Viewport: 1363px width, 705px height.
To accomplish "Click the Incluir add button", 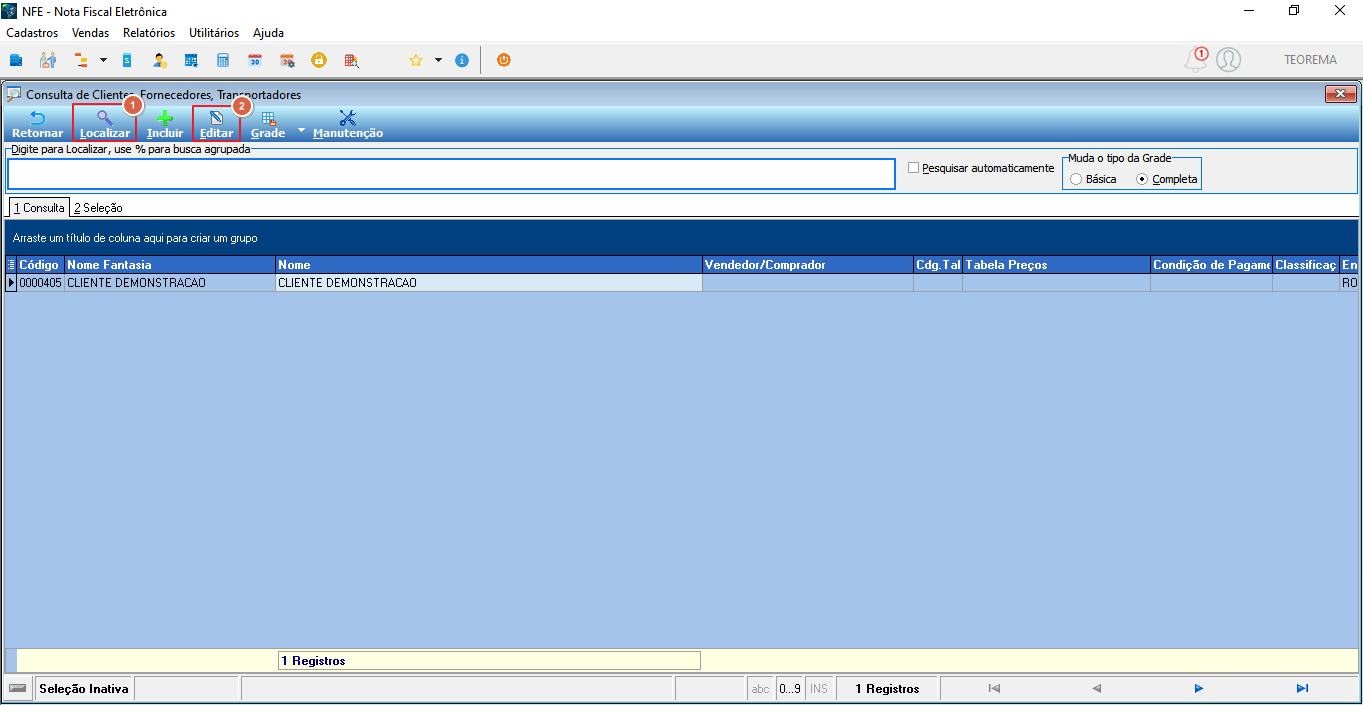I will 165,124.
